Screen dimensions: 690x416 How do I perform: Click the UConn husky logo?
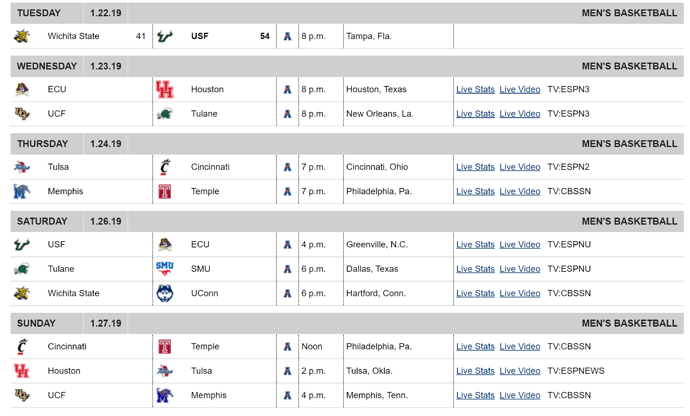(x=165, y=293)
